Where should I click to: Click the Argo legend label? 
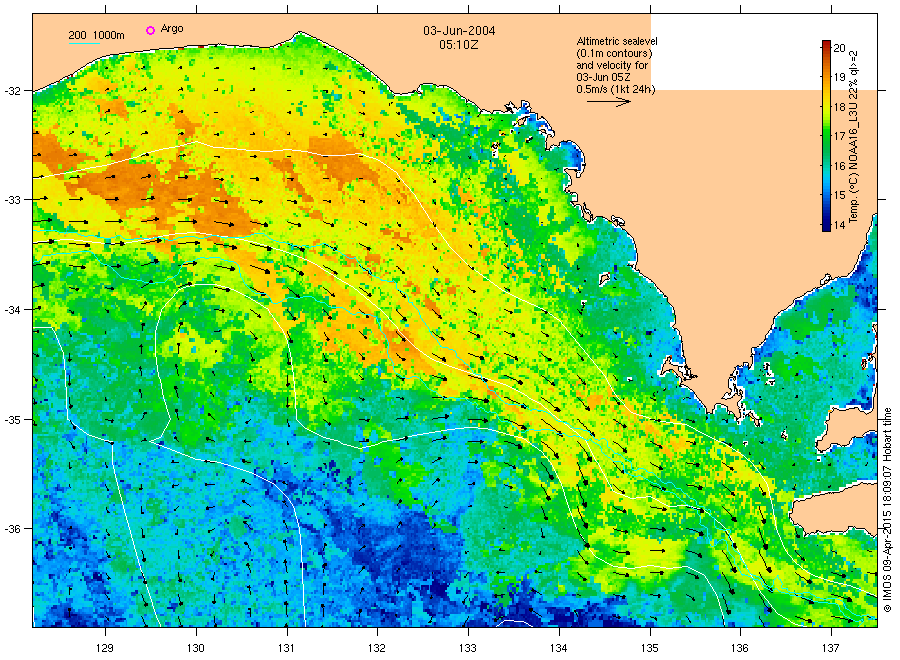coord(172,29)
